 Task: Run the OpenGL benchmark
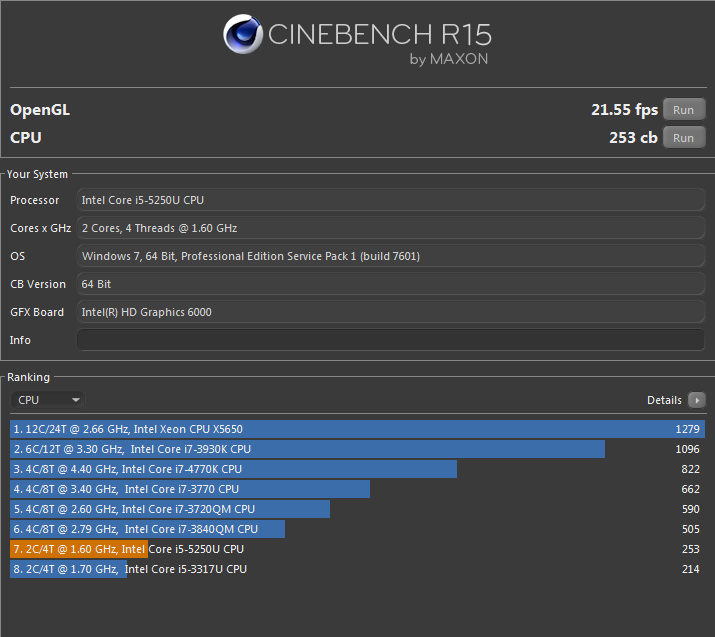tap(683, 110)
